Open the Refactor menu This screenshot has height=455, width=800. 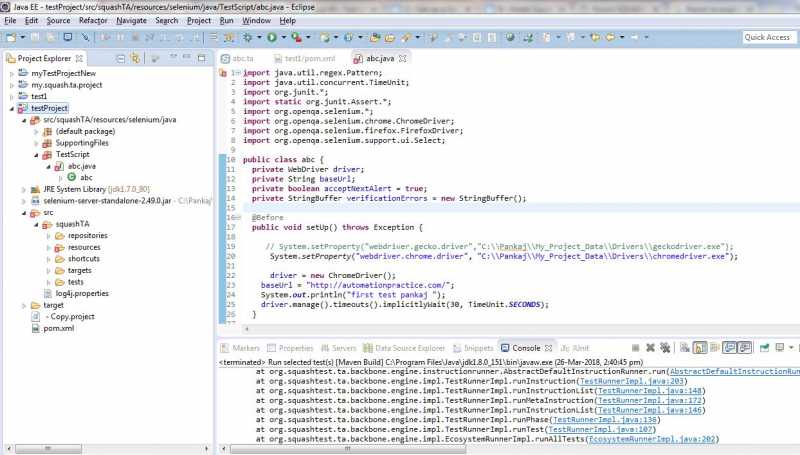(x=93, y=20)
